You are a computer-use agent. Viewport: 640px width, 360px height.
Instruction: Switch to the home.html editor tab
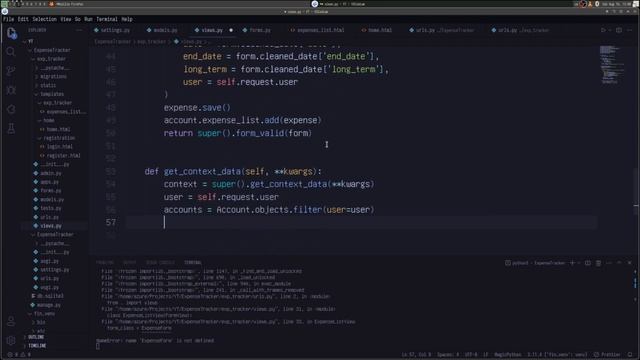377,30
